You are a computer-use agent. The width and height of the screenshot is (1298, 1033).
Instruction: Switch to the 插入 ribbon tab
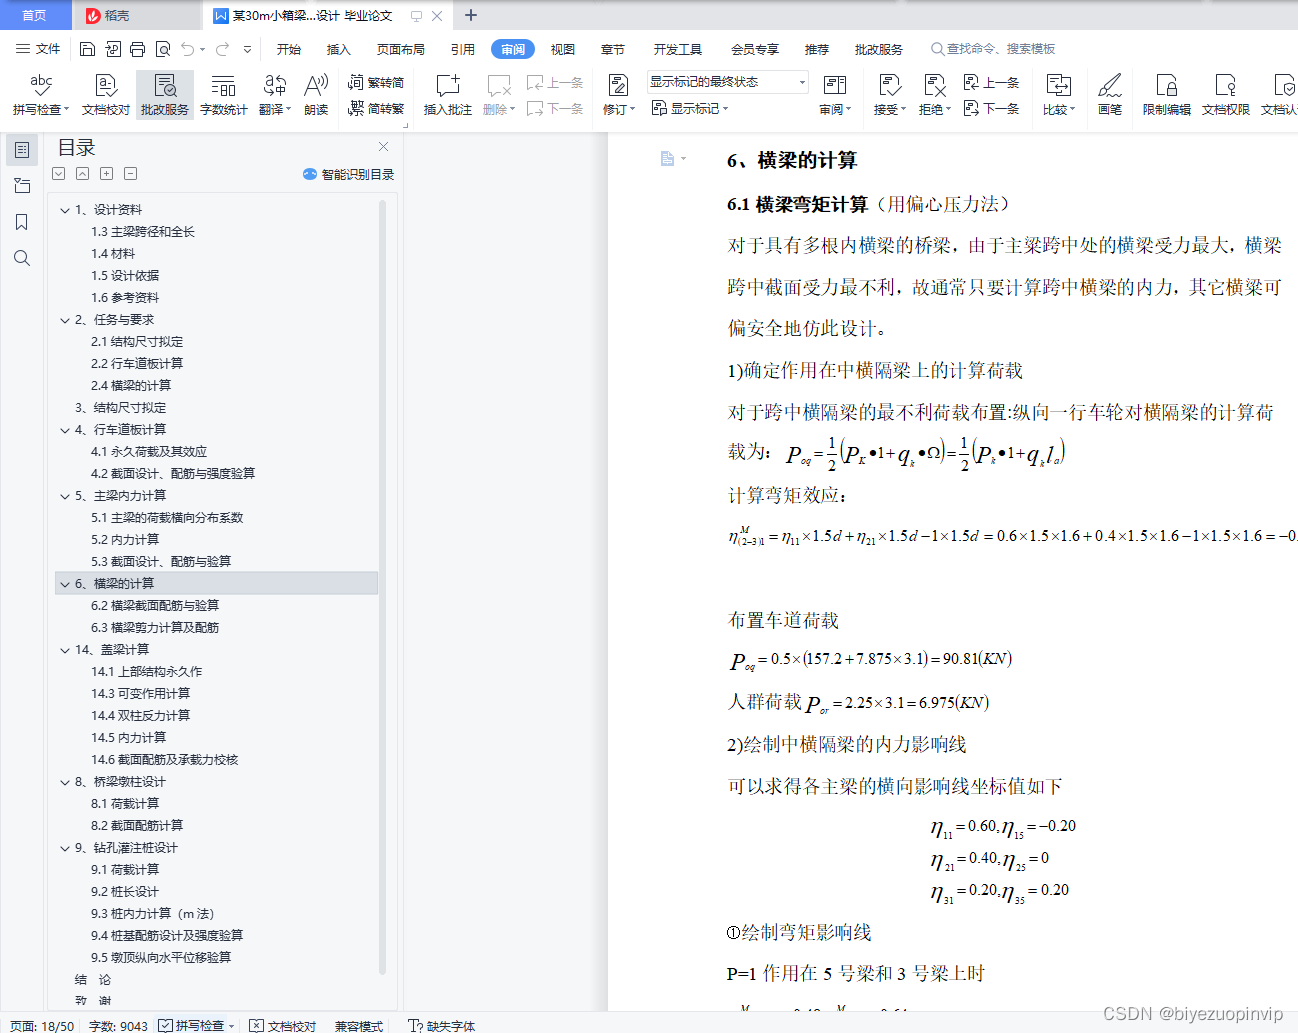(x=339, y=49)
